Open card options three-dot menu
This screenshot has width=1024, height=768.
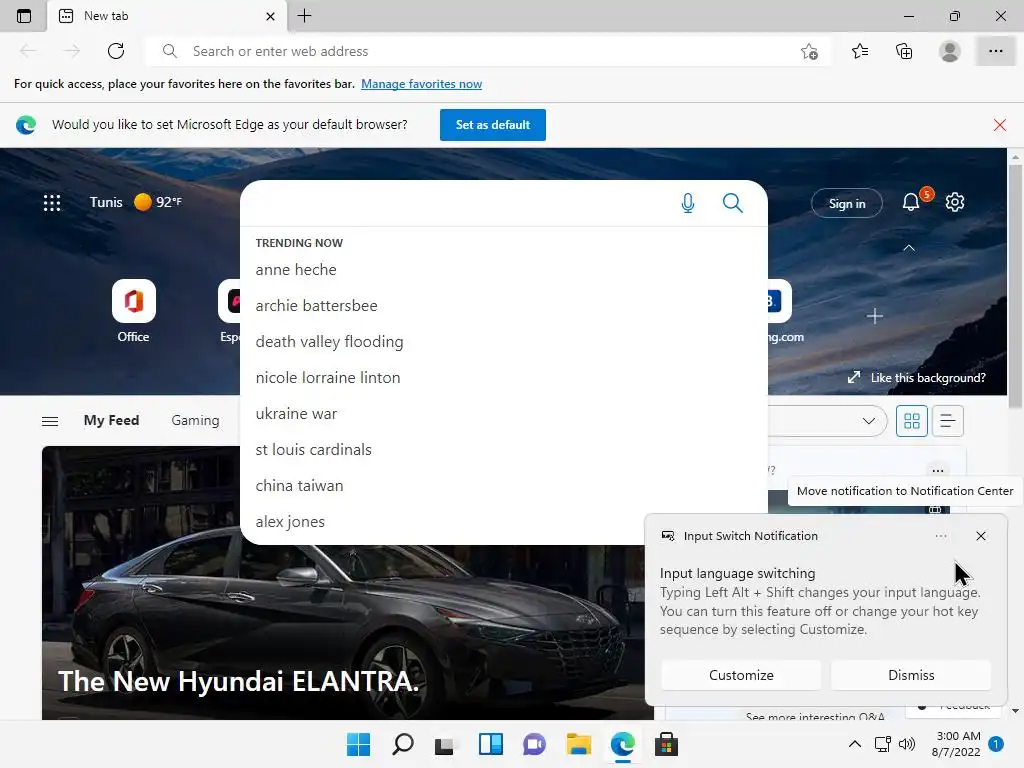pyautogui.click(x=938, y=470)
